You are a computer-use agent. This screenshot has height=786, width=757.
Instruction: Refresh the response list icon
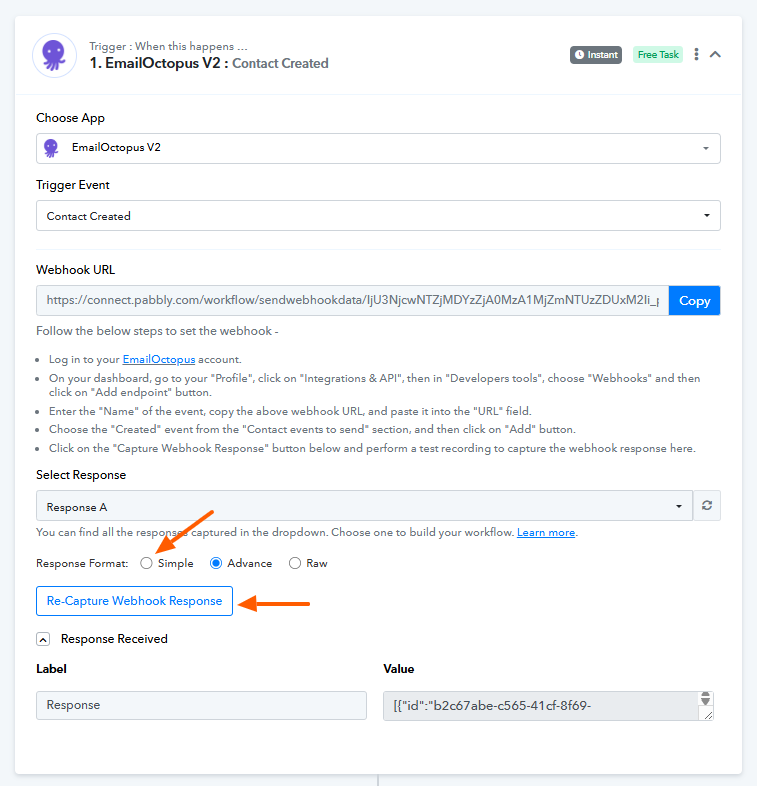click(707, 506)
